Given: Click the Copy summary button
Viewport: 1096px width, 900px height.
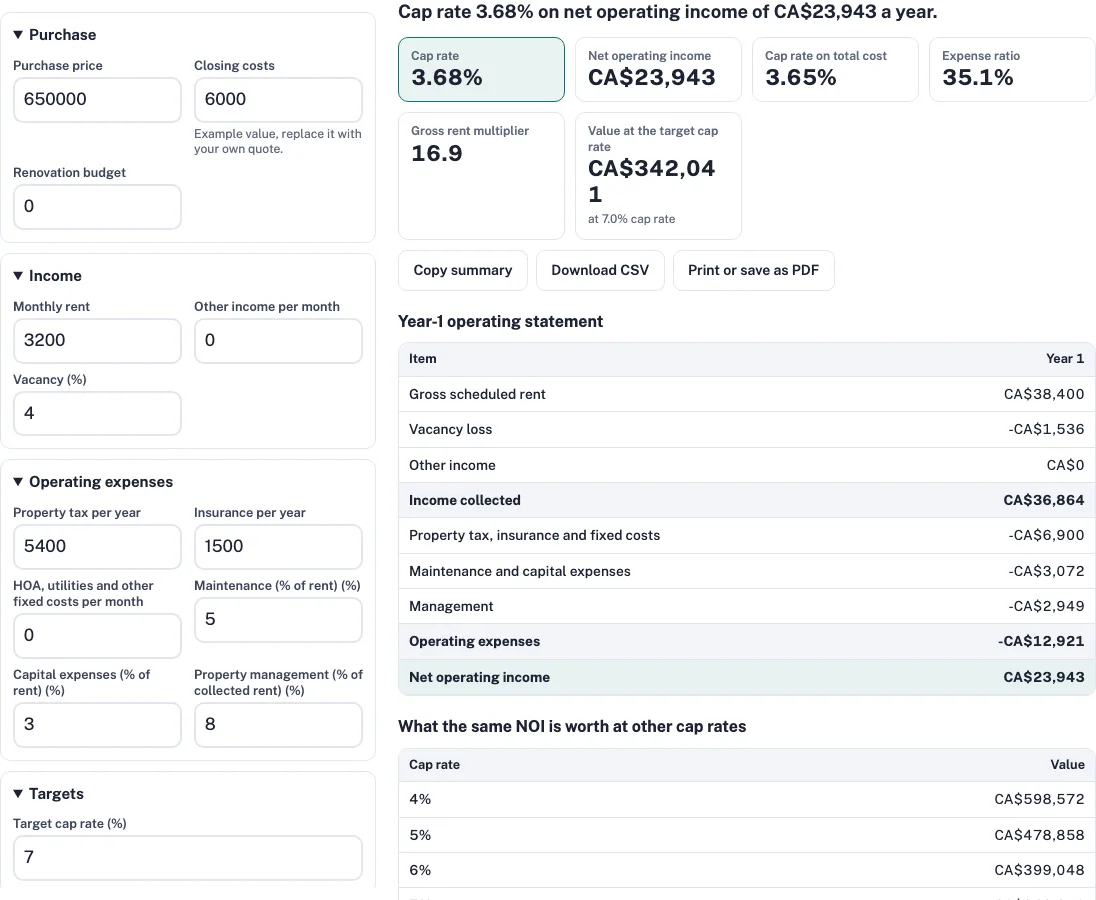Looking at the screenshot, I should coord(463,270).
